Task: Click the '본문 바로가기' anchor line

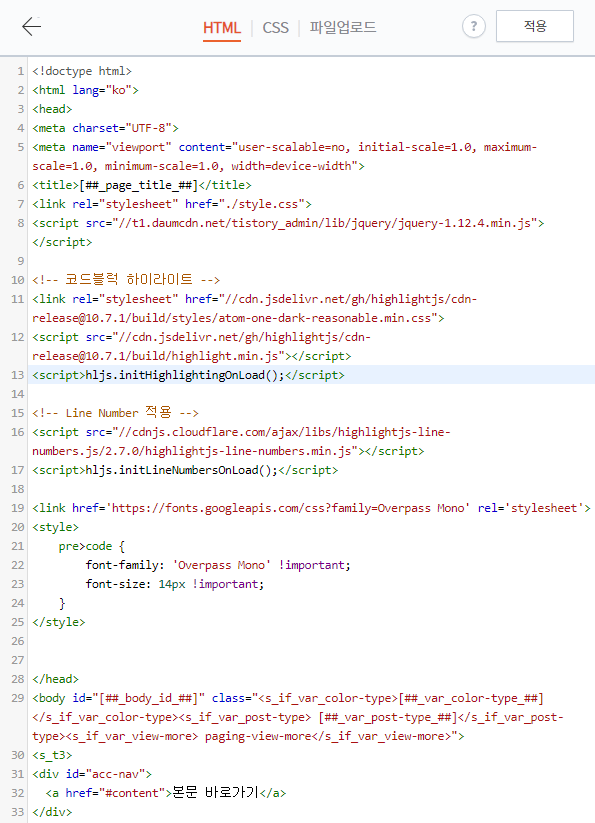Action: 166,793
